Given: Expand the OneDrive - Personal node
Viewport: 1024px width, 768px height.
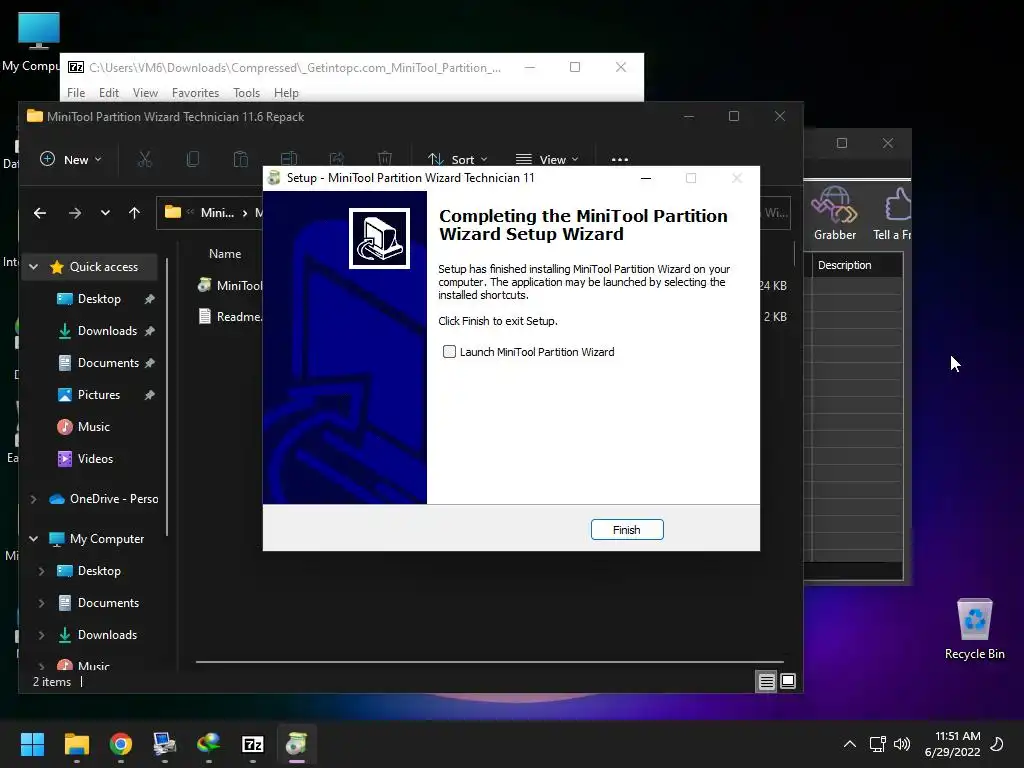Looking at the screenshot, I should coord(33,499).
